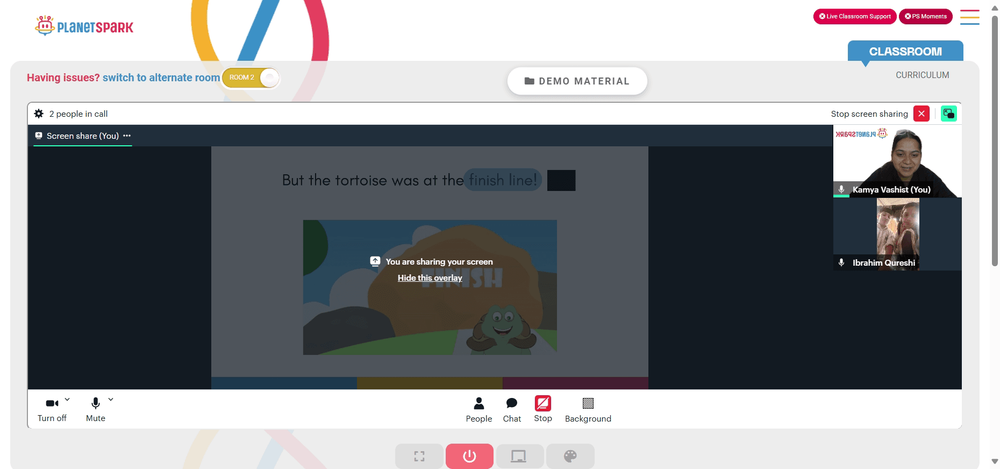Select the CURRICULUM tab
This screenshot has width=1000, height=469.
pyautogui.click(x=922, y=75)
